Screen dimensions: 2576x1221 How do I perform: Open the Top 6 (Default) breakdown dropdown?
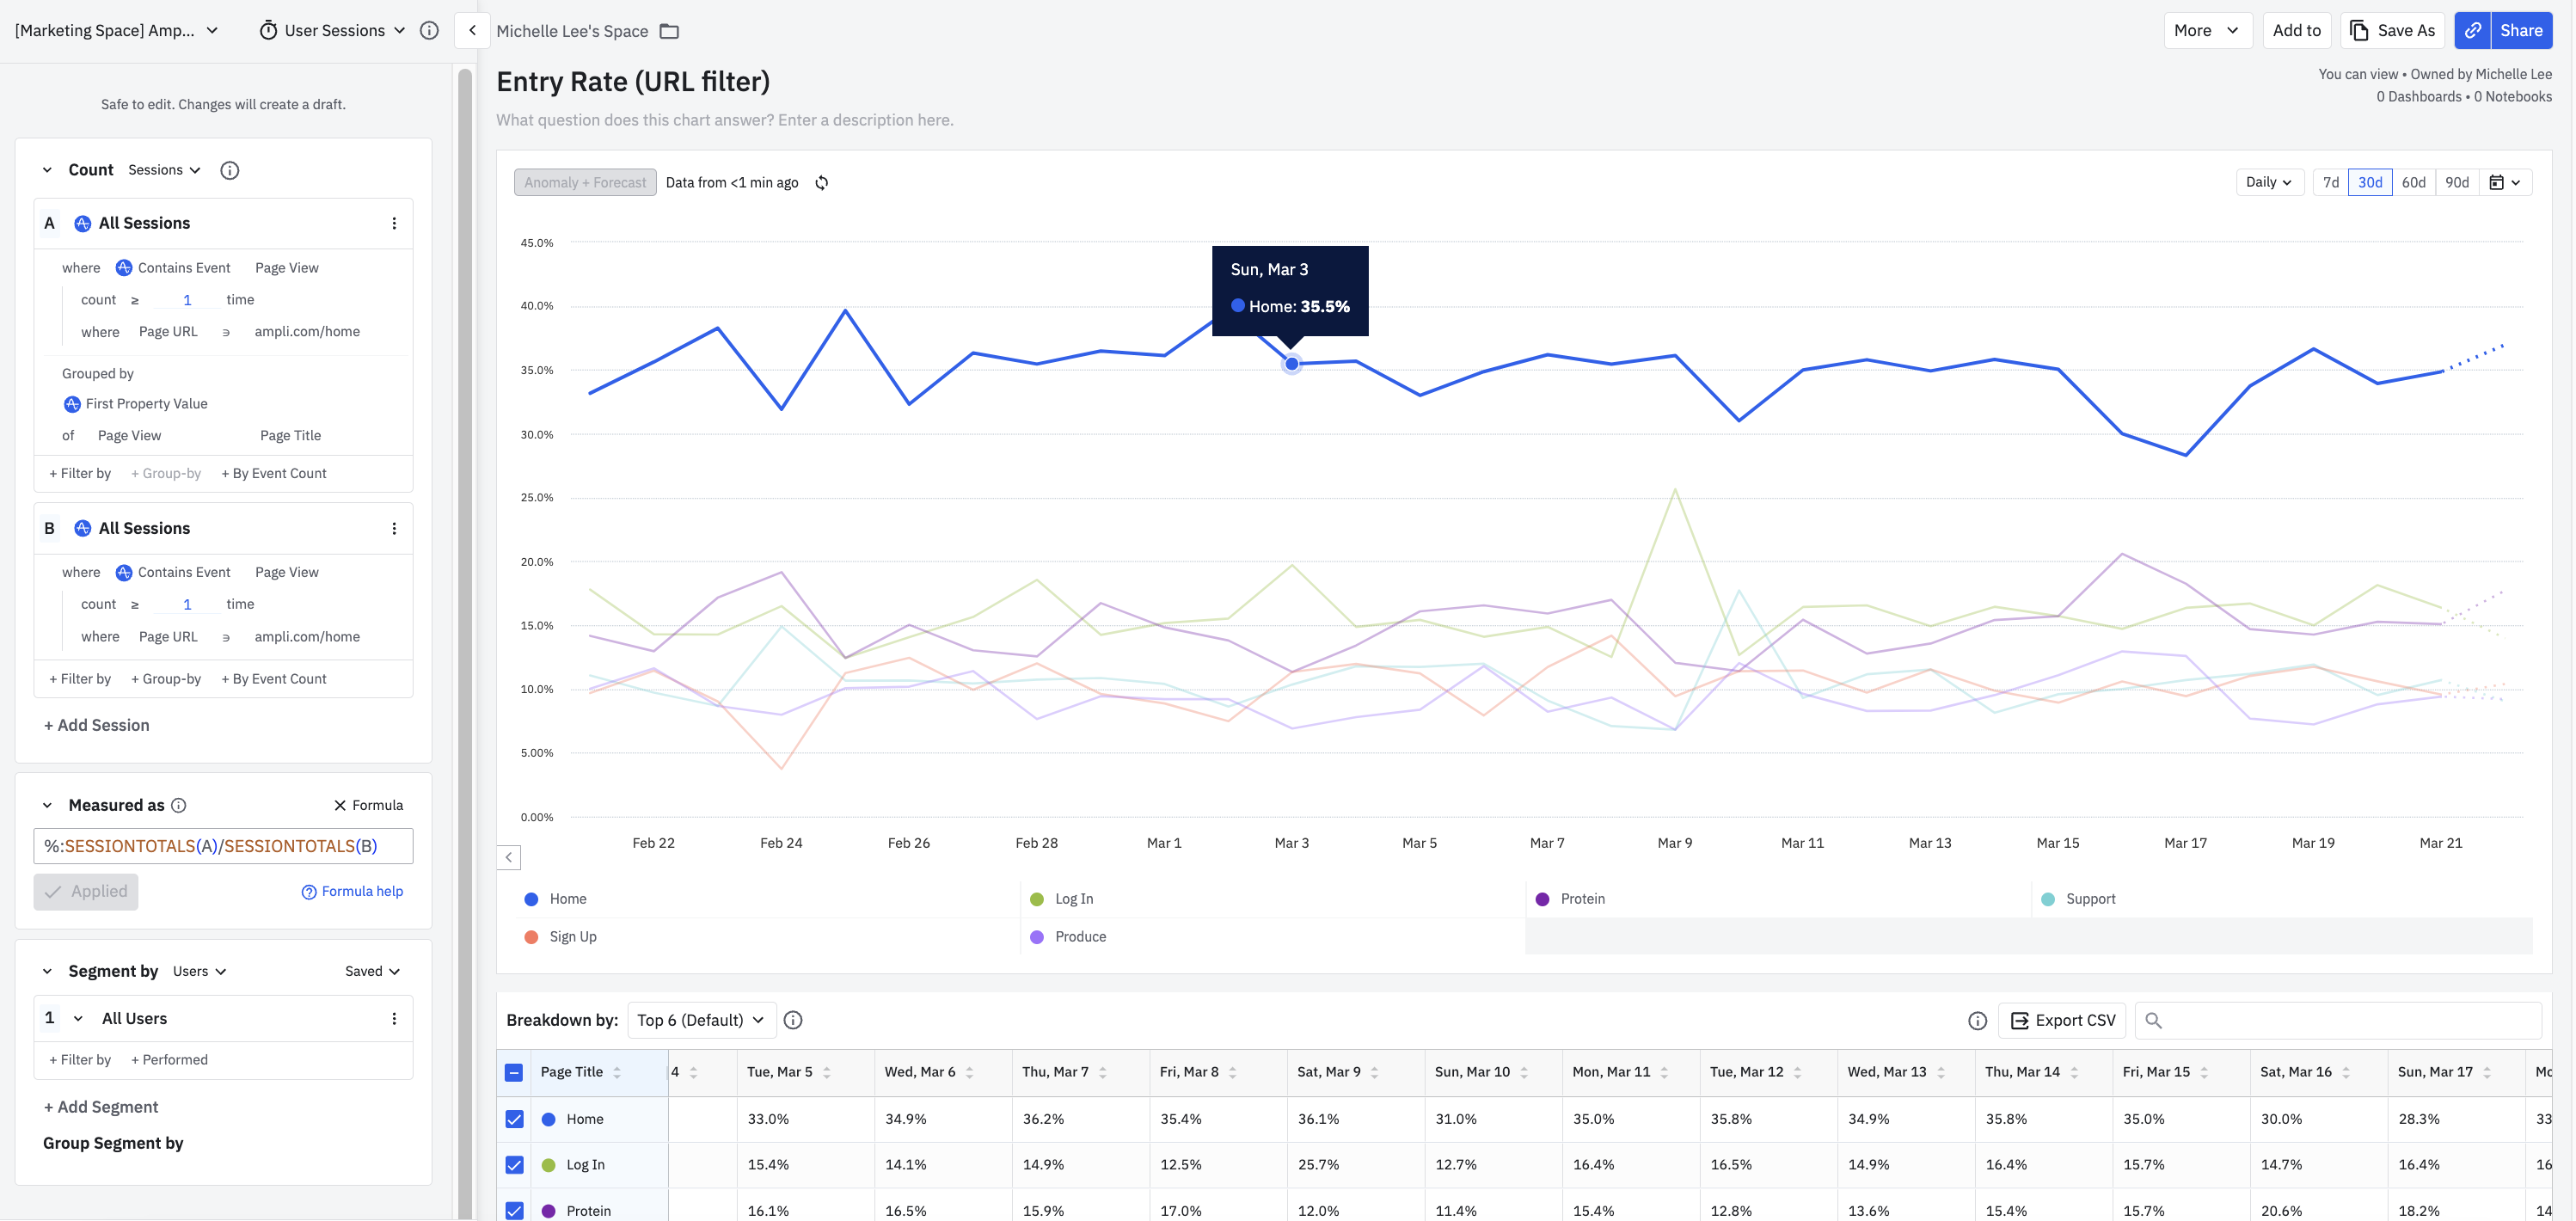[x=700, y=1021]
